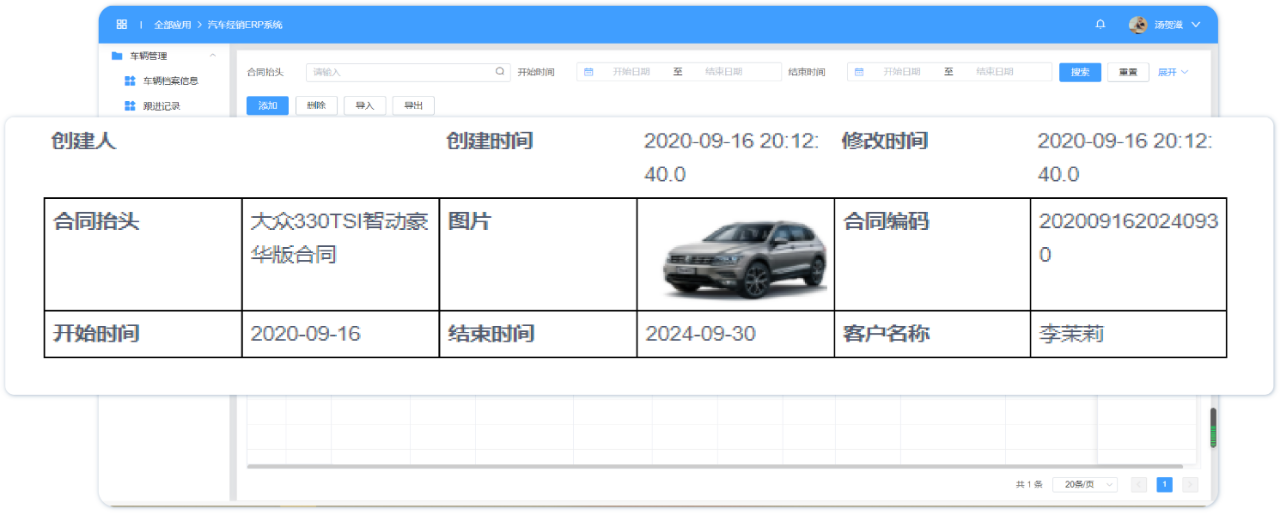
Task: Open 车辆档案信息 in the sidebar
Action: point(170,81)
